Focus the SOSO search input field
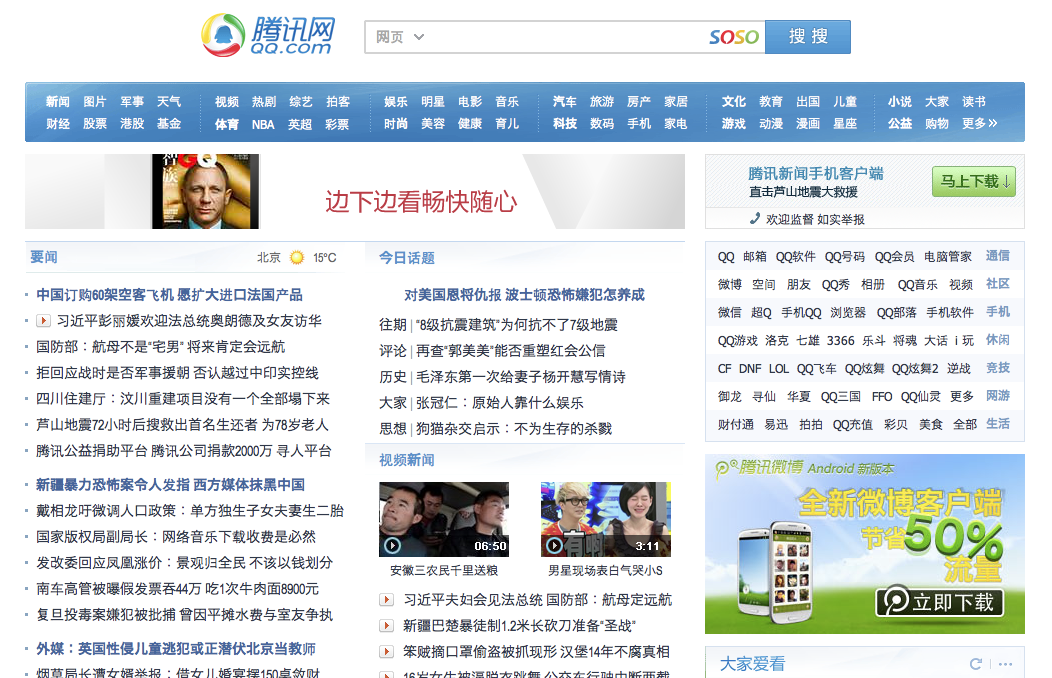This screenshot has height=678, width=1052. pyautogui.click(x=565, y=37)
